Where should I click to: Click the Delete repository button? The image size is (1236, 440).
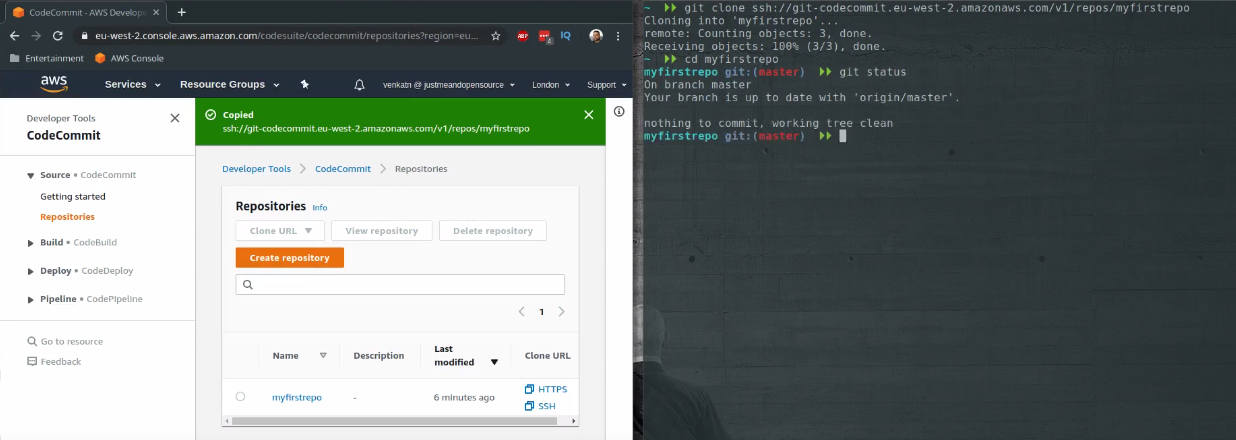(493, 231)
